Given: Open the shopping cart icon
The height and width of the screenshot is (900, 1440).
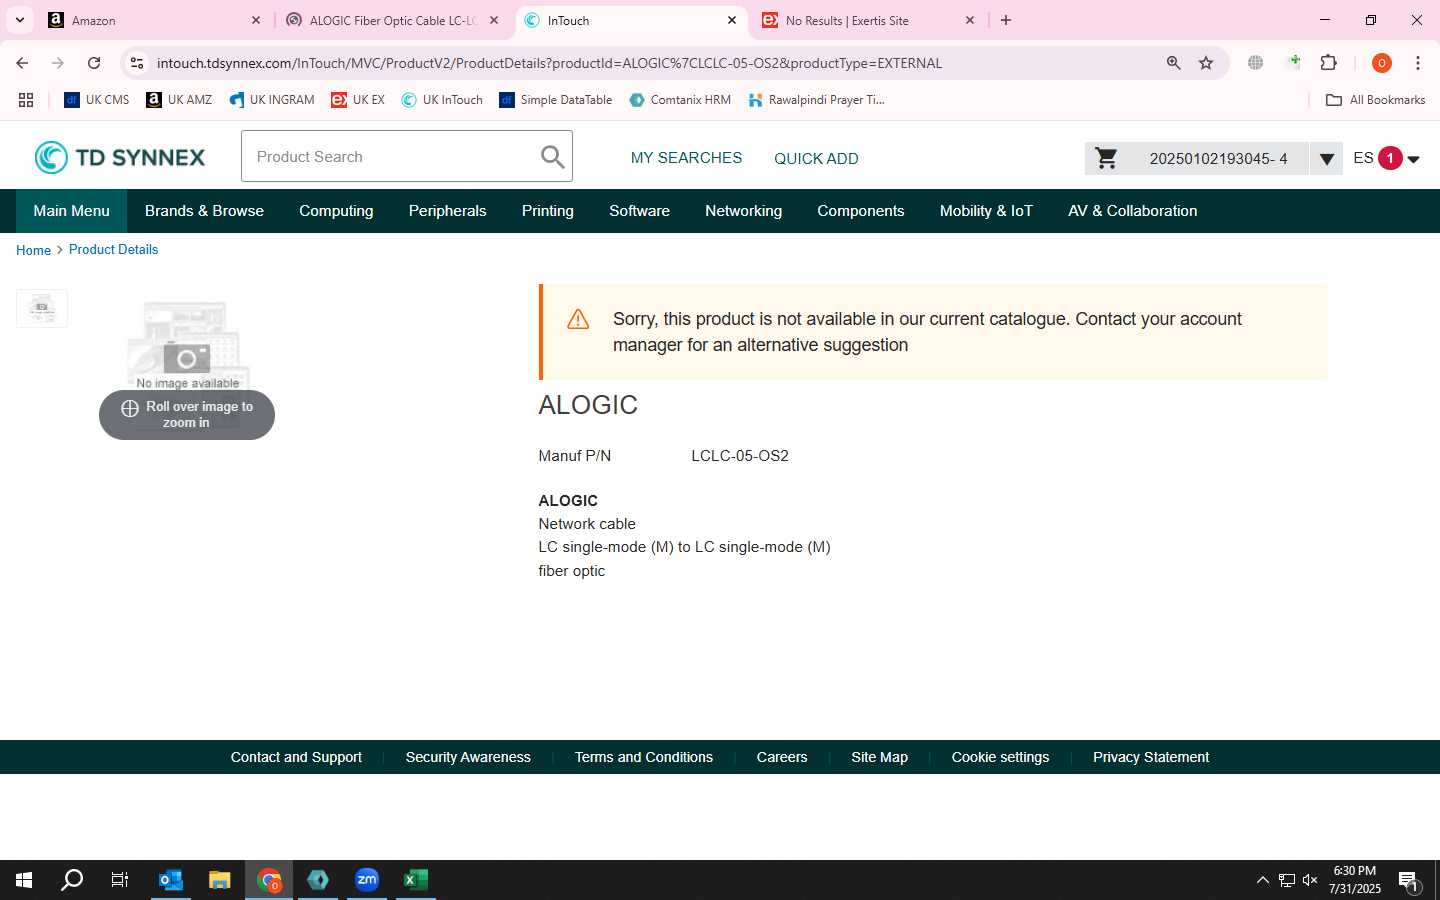Looking at the screenshot, I should click(x=1106, y=158).
